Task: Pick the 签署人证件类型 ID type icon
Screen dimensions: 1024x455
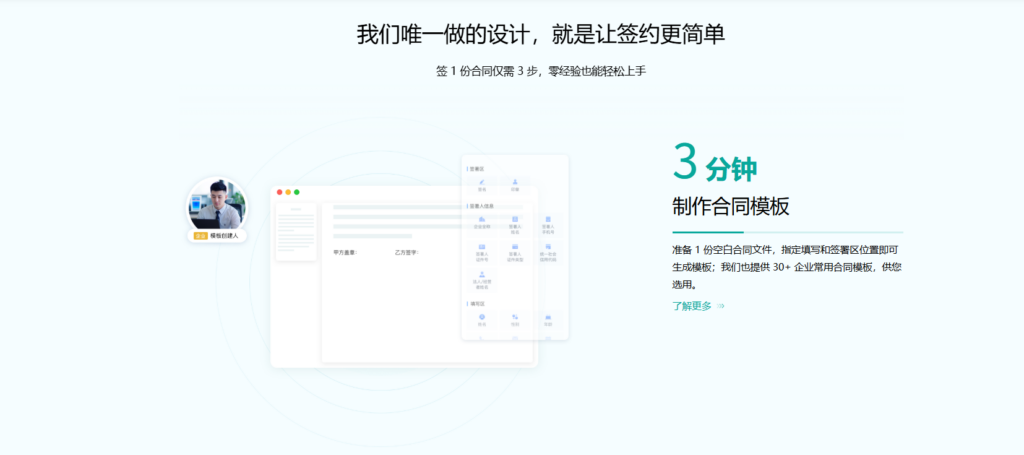Action: coord(515,247)
